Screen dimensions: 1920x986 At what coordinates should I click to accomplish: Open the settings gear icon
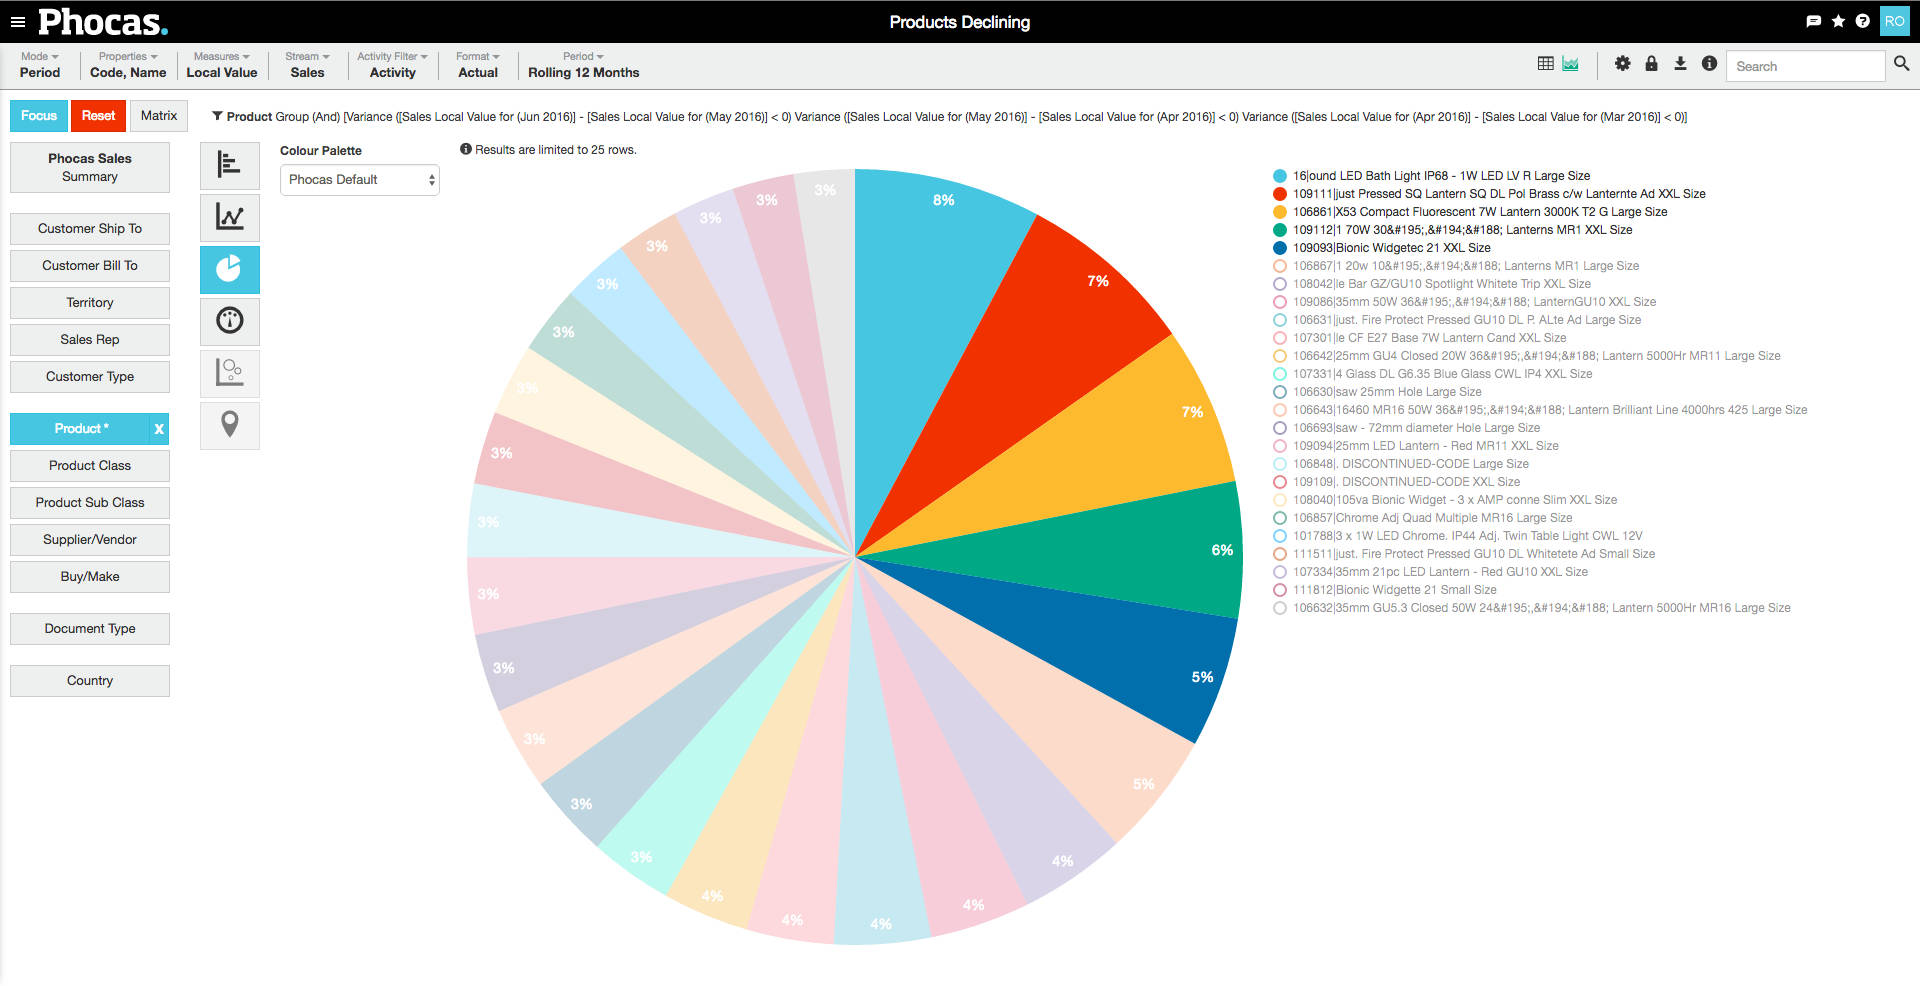click(x=1622, y=64)
